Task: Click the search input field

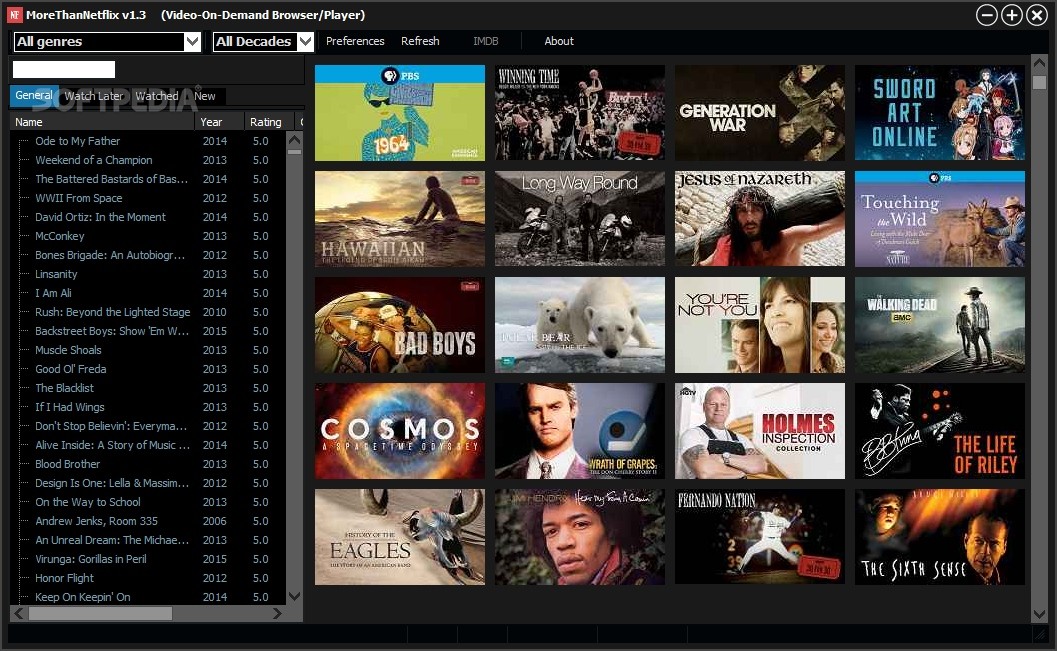Action: click(64, 69)
